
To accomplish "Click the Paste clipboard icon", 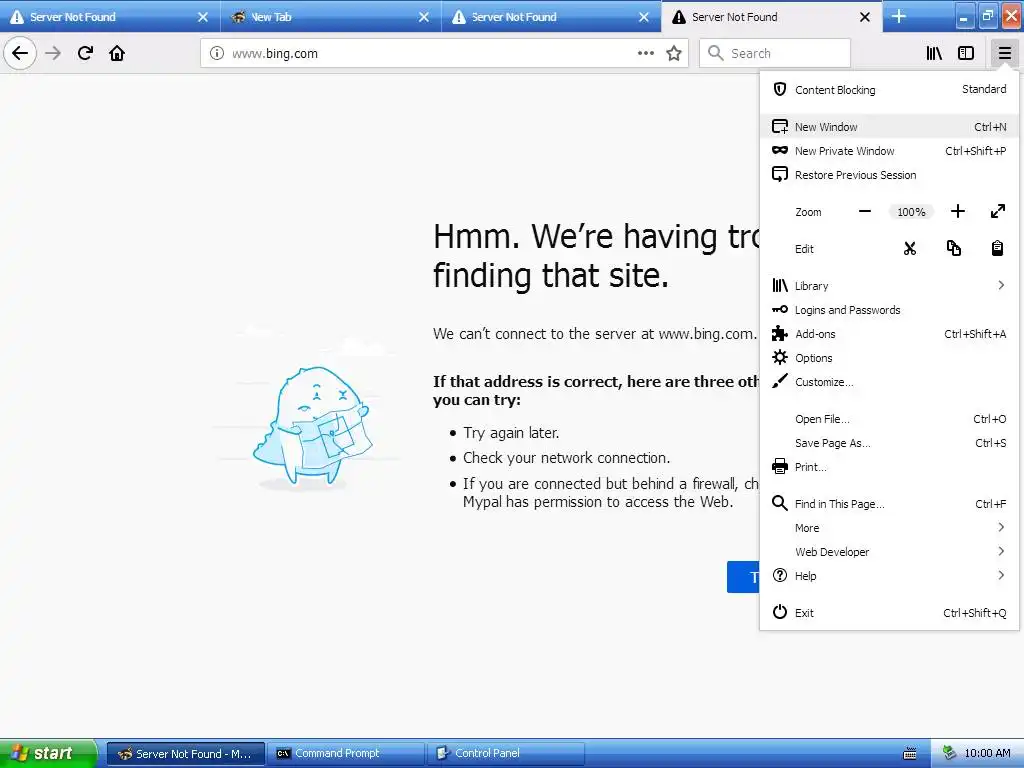I will [x=997, y=248].
